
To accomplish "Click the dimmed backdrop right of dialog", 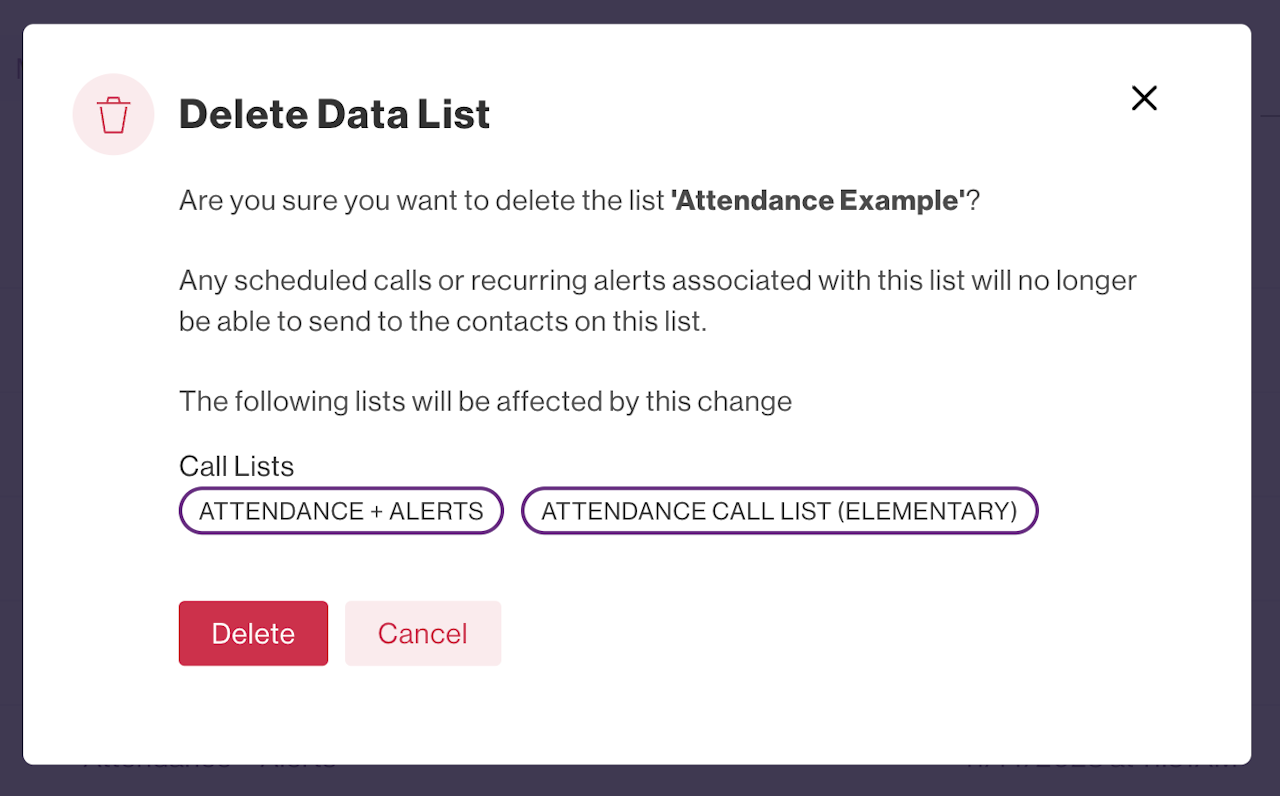I will coord(1265,400).
